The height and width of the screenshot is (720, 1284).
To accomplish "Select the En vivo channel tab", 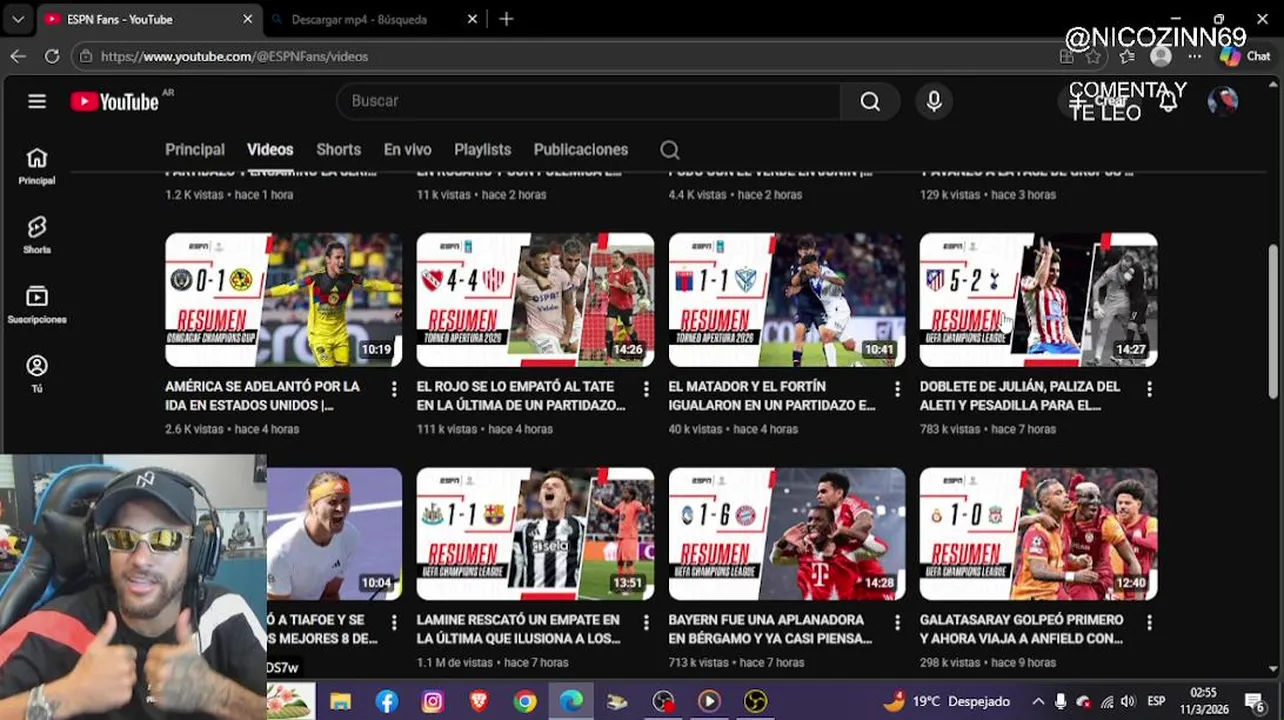I will click(407, 150).
